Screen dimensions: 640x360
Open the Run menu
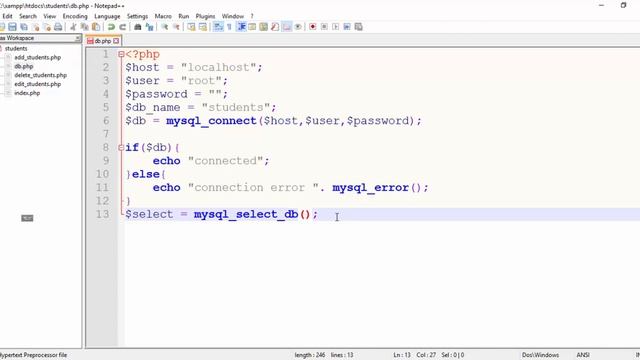184,16
